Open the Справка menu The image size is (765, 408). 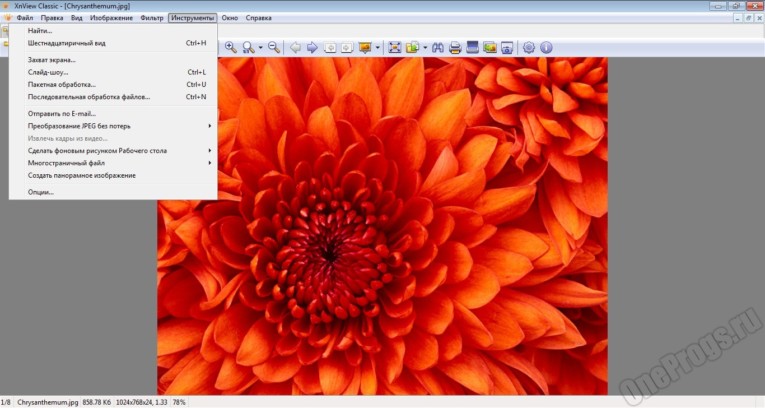pyautogui.click(x=259, y=18)
